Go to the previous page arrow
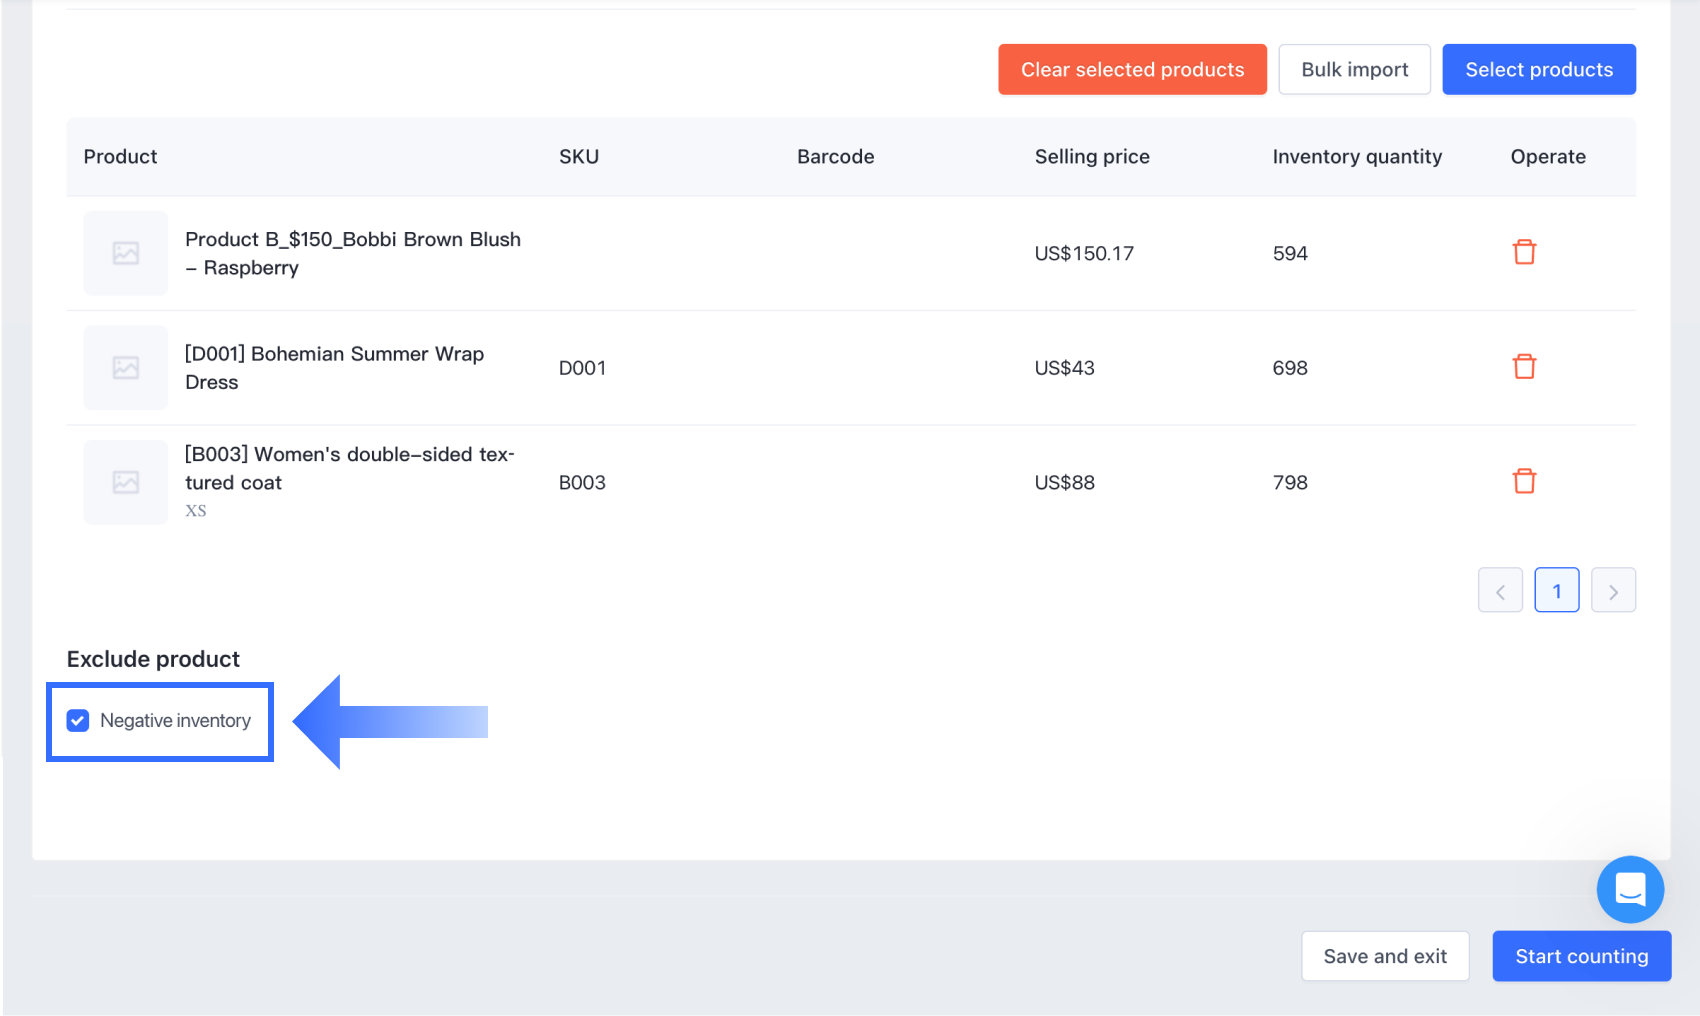The height and width of the screenshot is (1016, 1700). 1500,591
